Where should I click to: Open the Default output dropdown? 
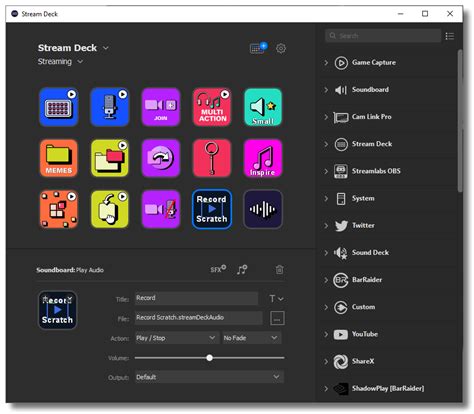[x=209, y=377]
